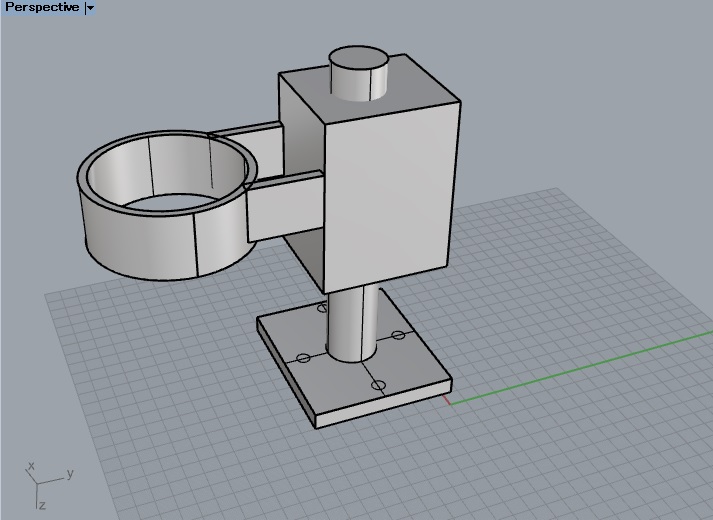Image resolution: width=713 pixels, height=520 pixels.
Task: Open the Perspective viewport title menu
Action: 42,7
